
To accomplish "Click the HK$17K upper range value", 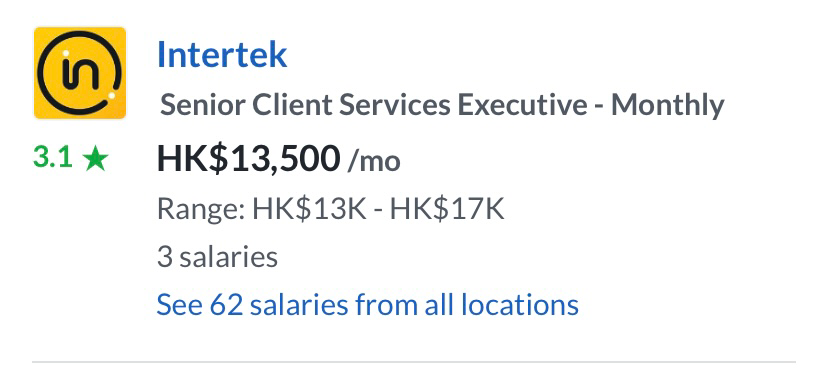I will pyautogui.click(x=447, y=209).
